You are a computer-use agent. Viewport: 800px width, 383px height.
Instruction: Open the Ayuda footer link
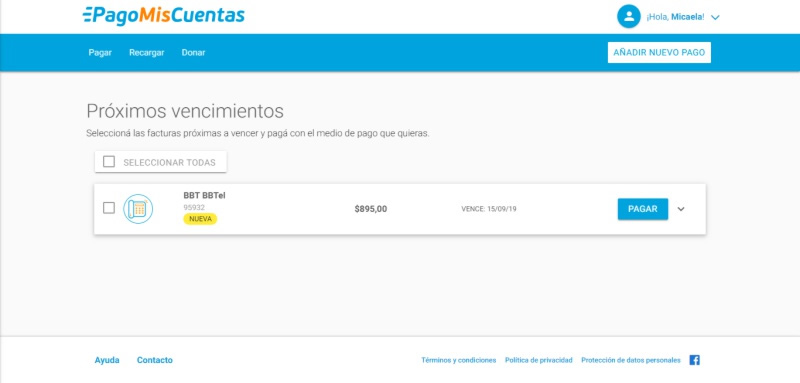click(107, 360)
